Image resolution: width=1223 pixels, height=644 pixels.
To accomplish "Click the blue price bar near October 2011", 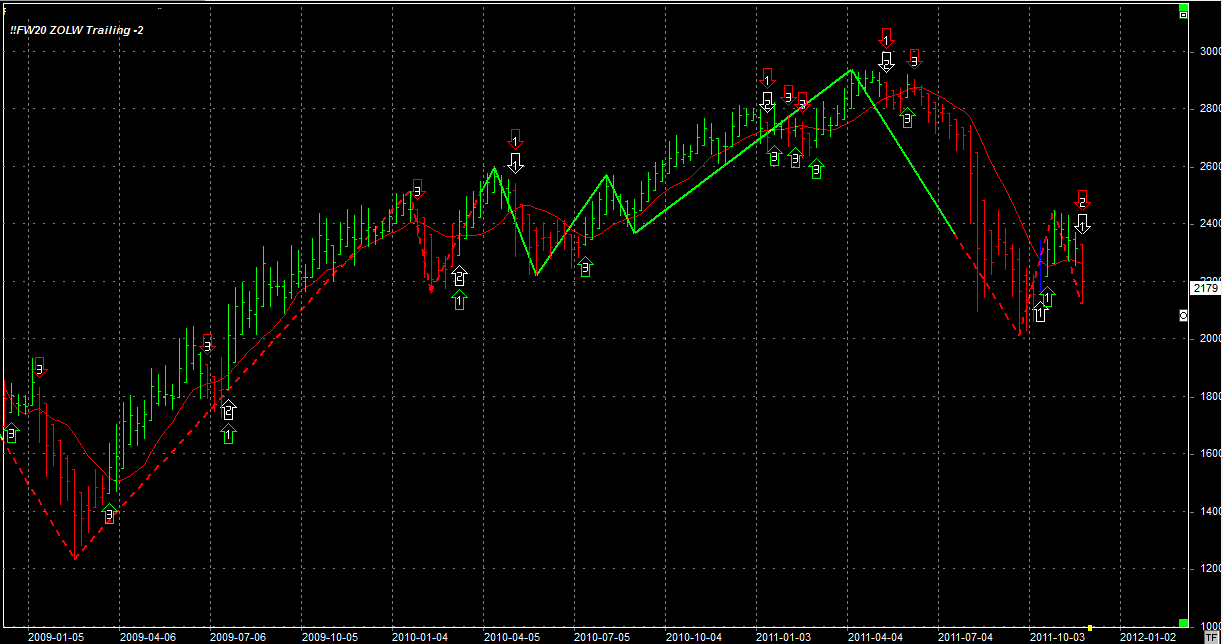I will tap(1042, 263).
